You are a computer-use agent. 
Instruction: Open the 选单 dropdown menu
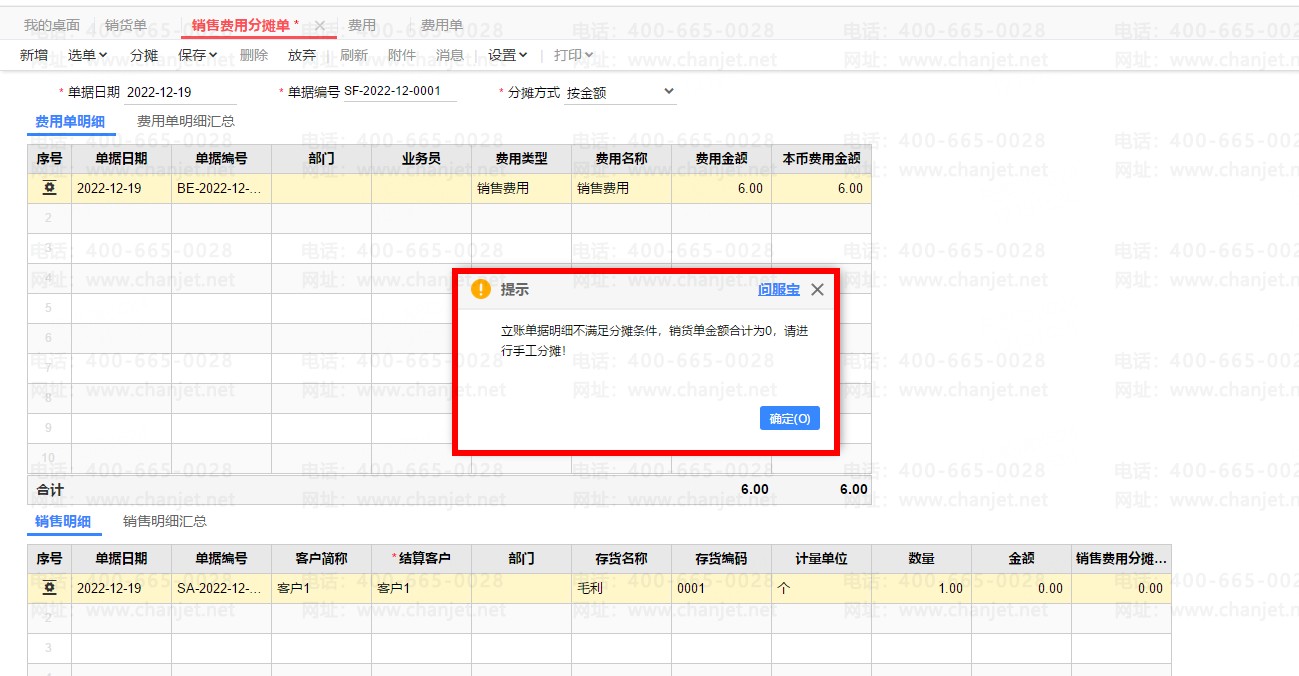(x=87, y=55)
